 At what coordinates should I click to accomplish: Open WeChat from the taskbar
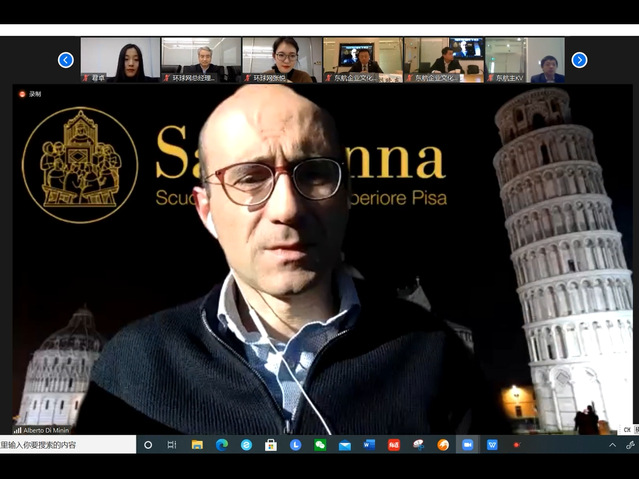pyautogui.click(x=320, y=445)
